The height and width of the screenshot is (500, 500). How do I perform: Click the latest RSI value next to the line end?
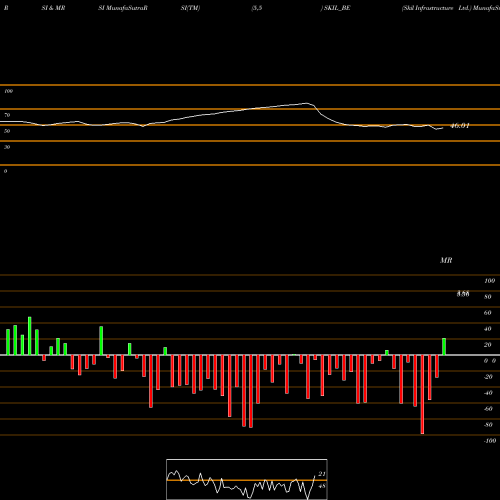point(460,126)
